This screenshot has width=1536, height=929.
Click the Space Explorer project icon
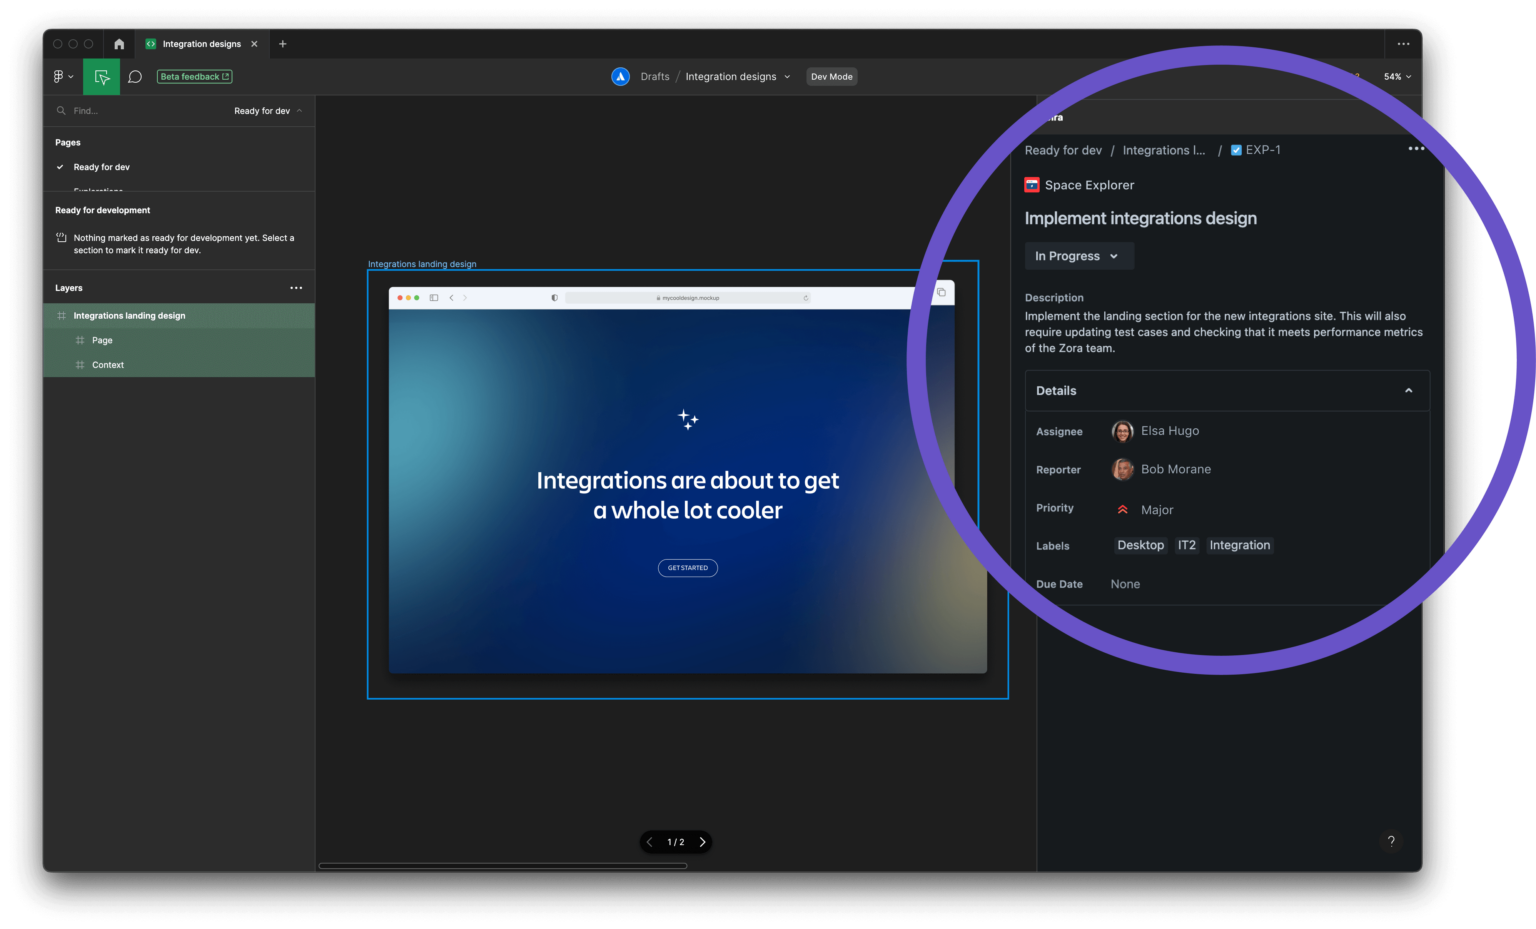pyautogui.click(x=1031, y=185)
